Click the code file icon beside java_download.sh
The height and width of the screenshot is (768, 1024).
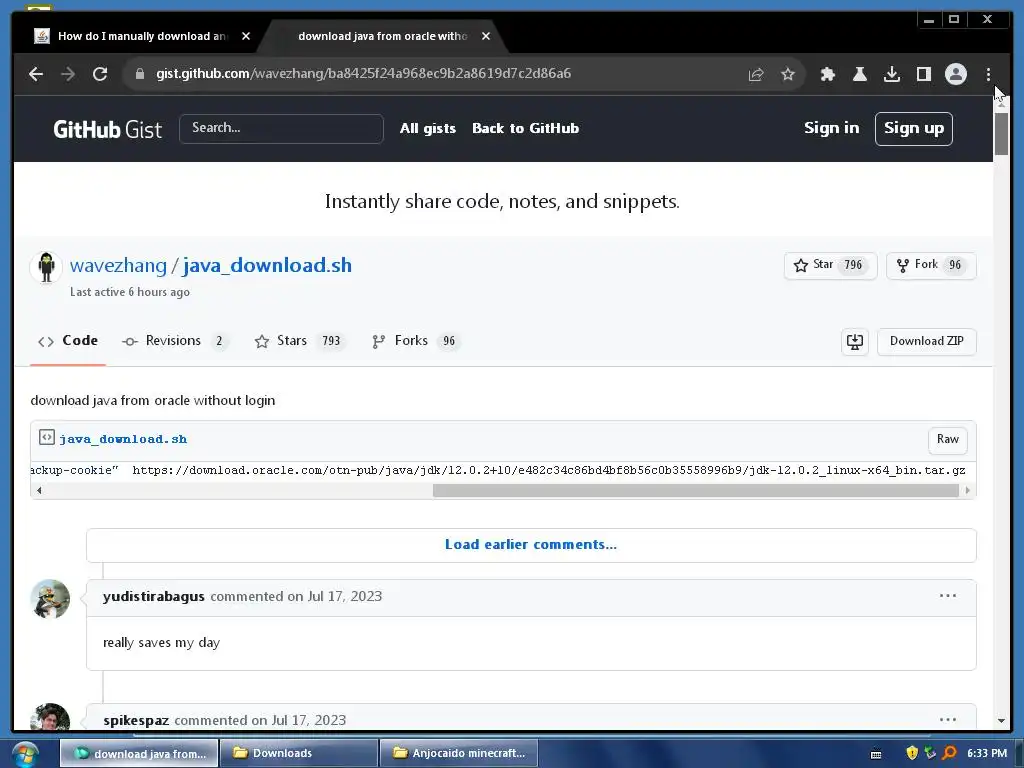point(46,438)
